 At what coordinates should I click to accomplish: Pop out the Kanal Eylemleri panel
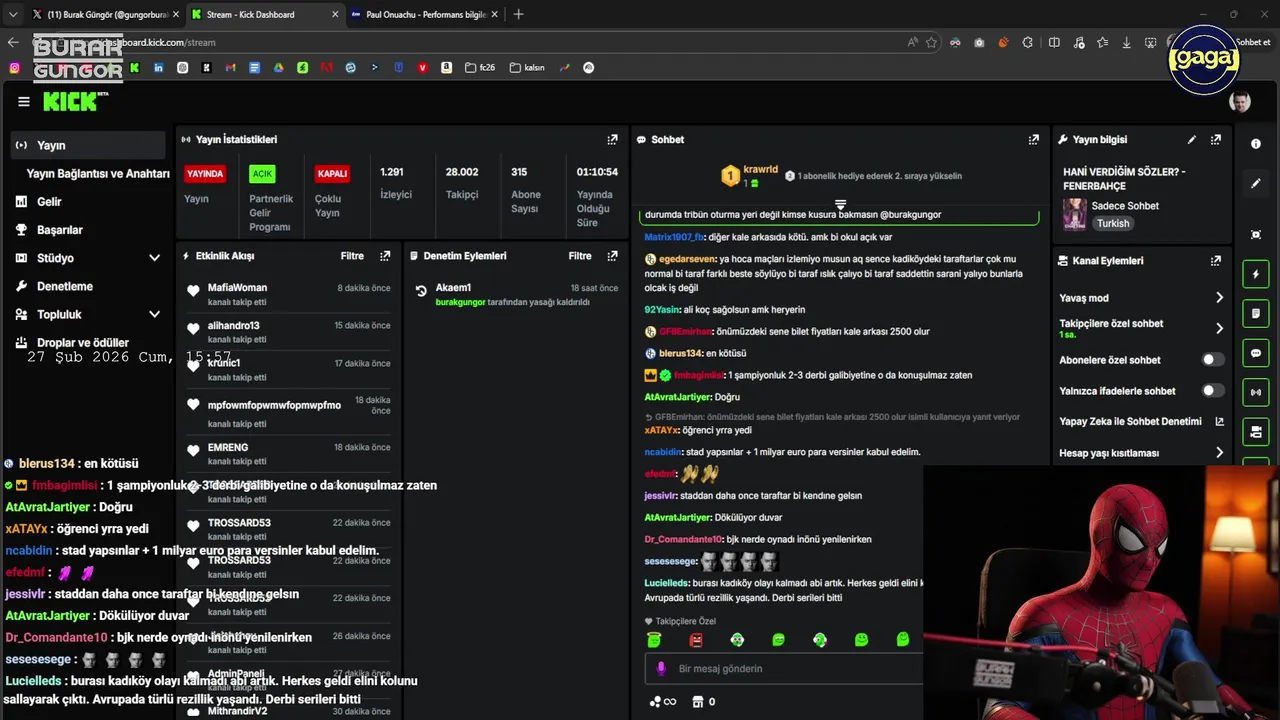point(1216,261)
